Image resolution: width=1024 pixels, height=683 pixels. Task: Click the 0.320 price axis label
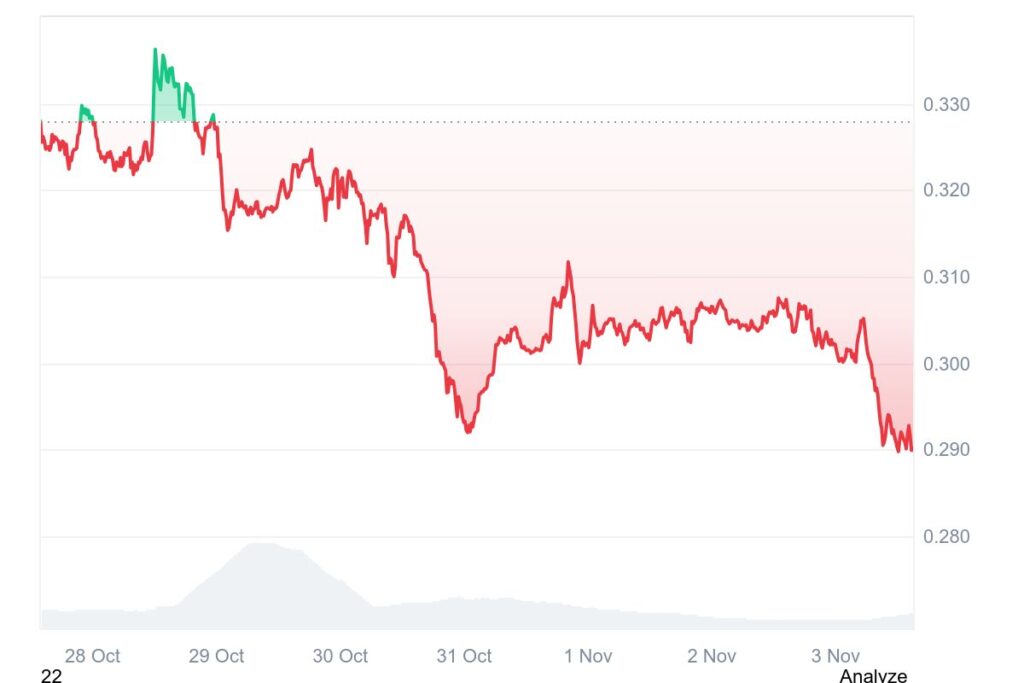click(x=944, y=190)
